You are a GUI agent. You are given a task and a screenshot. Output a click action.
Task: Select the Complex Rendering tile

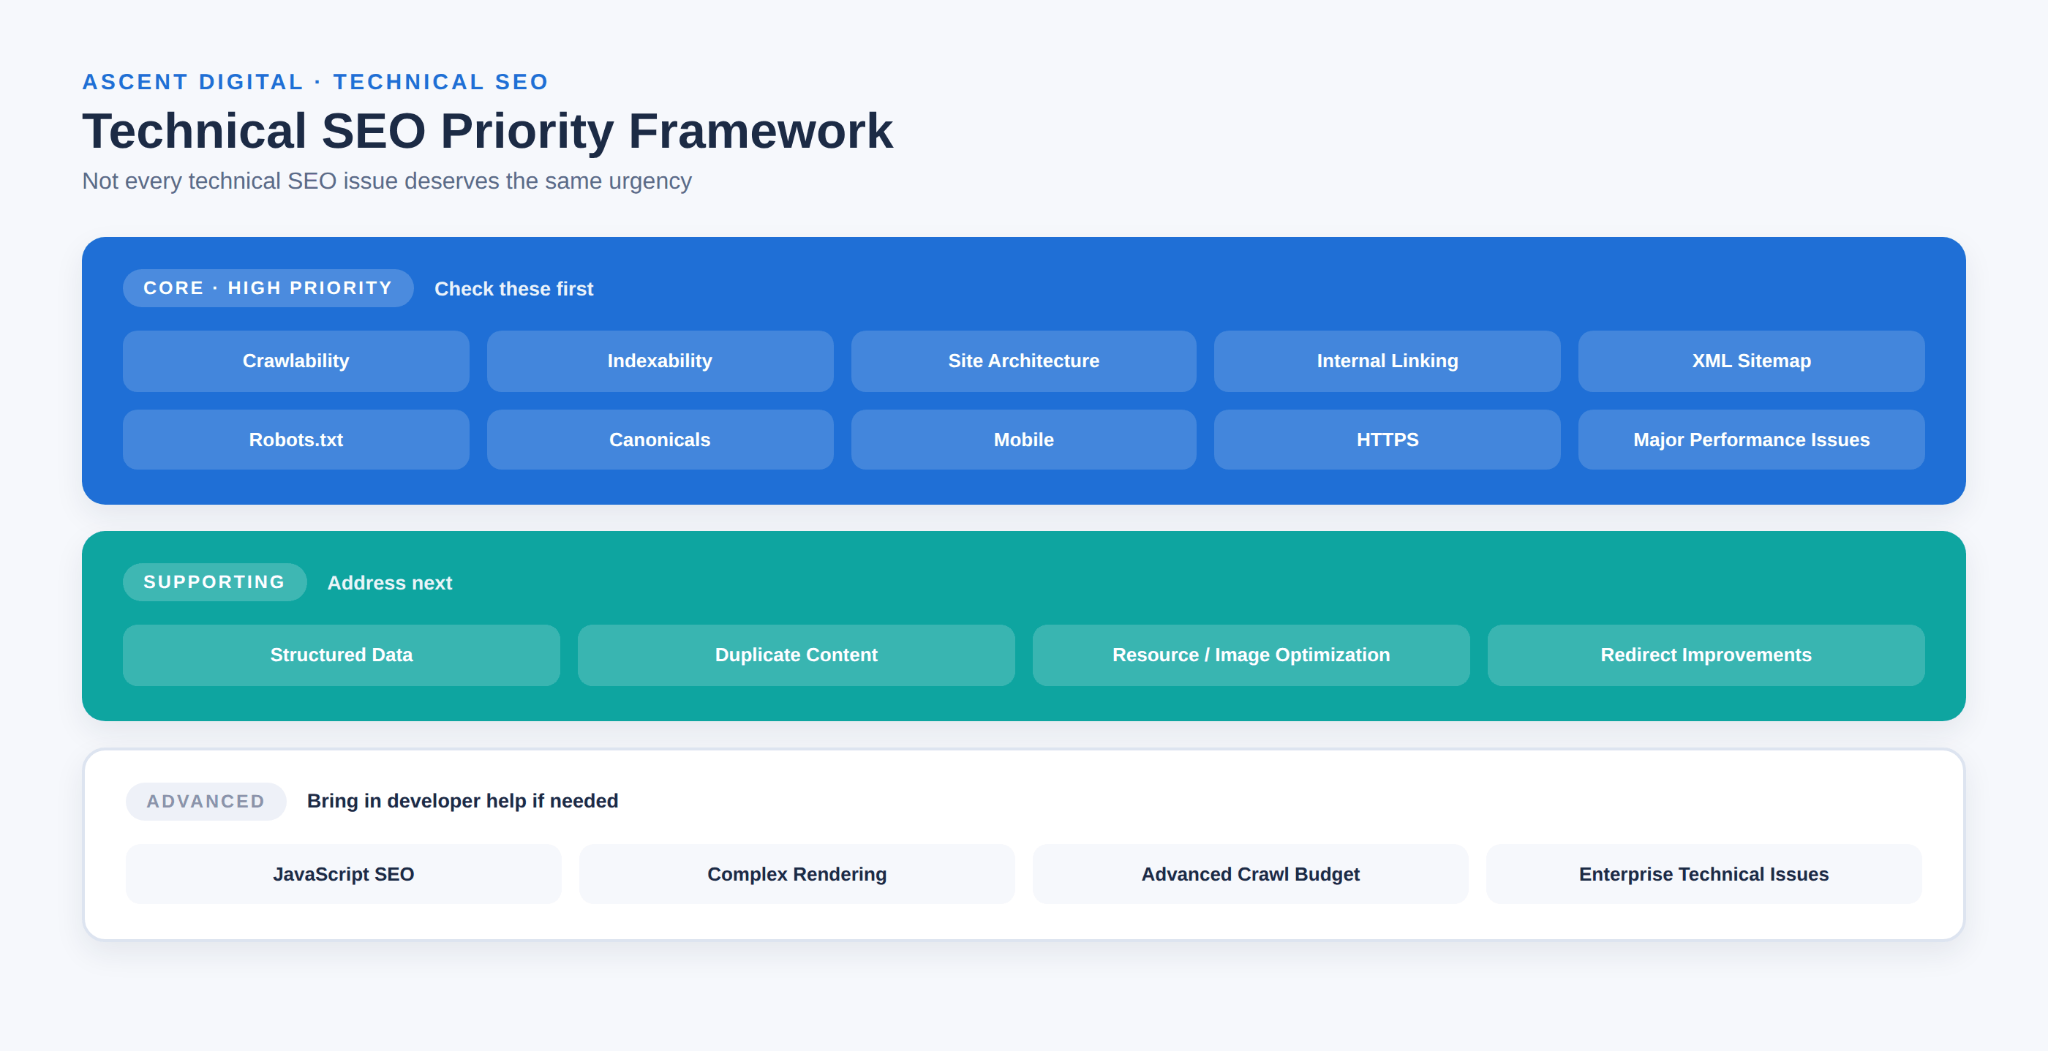tap(797, 874)
